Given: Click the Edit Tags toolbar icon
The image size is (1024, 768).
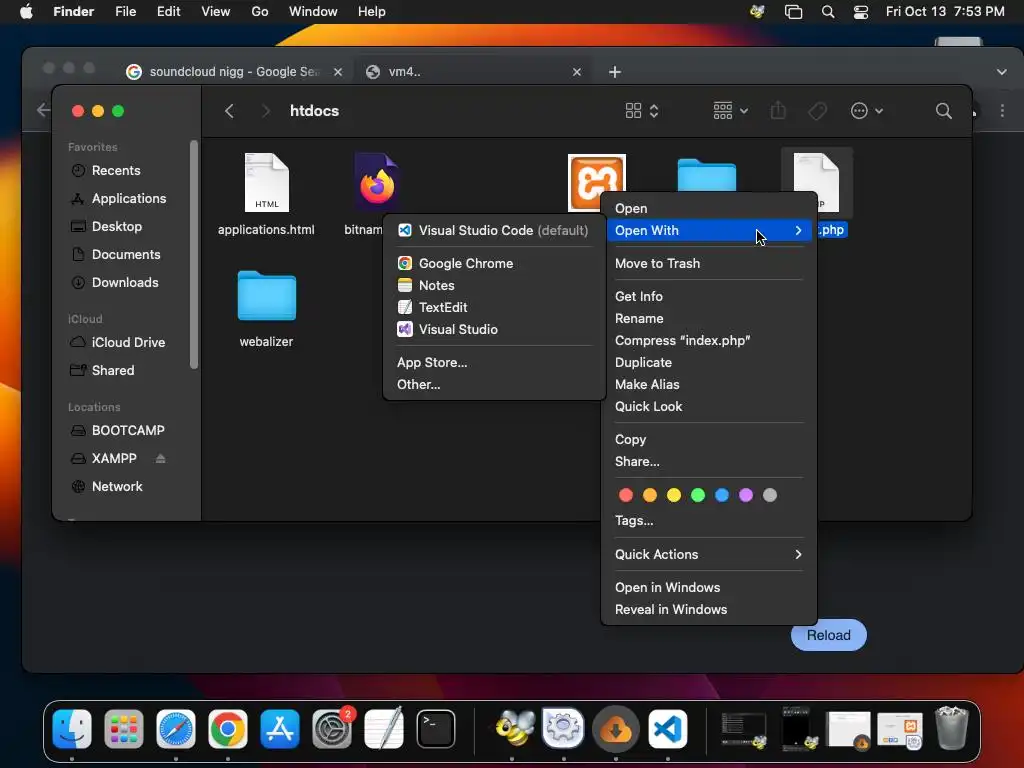Looking at the screenshot, I should (x=818, y=111).
